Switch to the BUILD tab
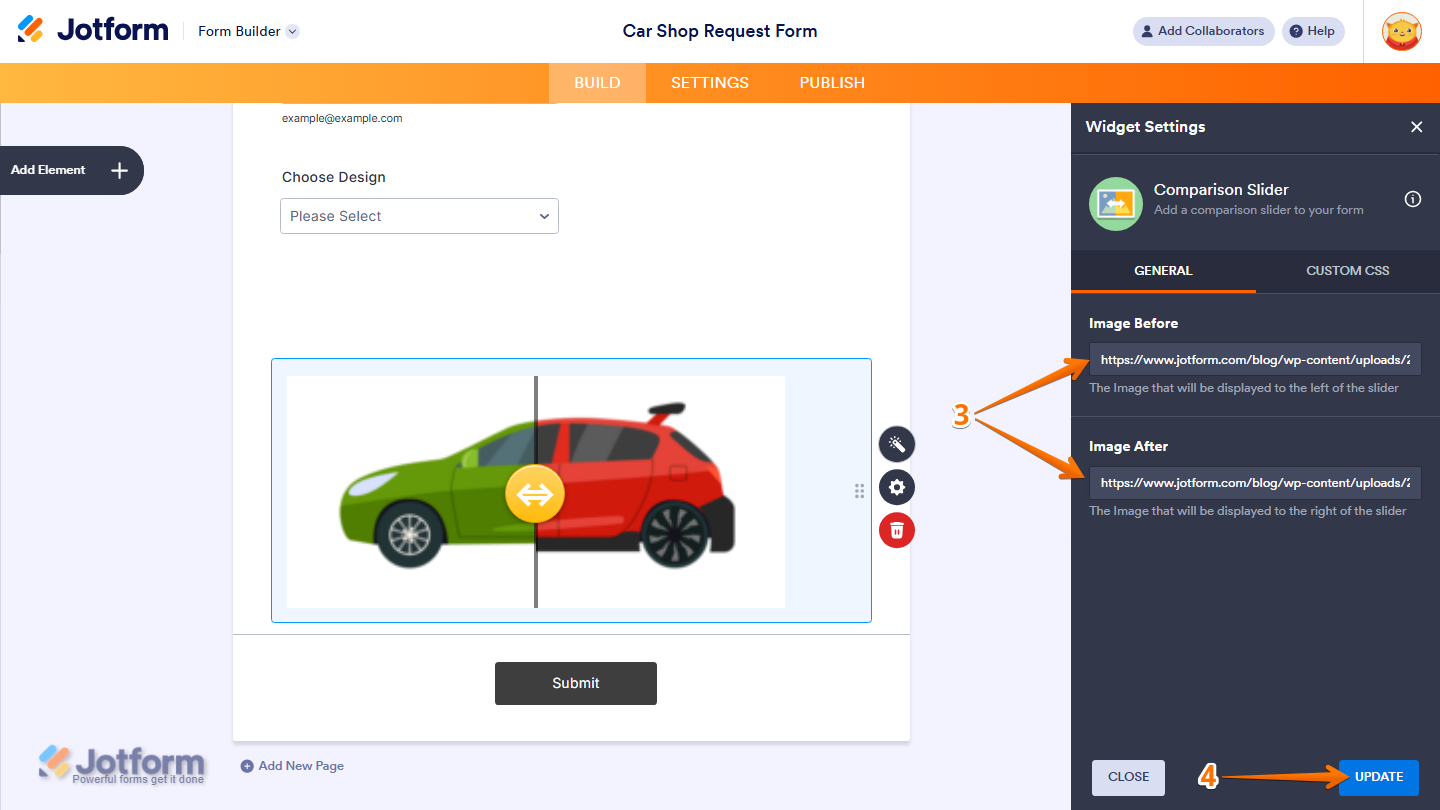Screen dimensions: 1440x810 click(x=597, y=83)
